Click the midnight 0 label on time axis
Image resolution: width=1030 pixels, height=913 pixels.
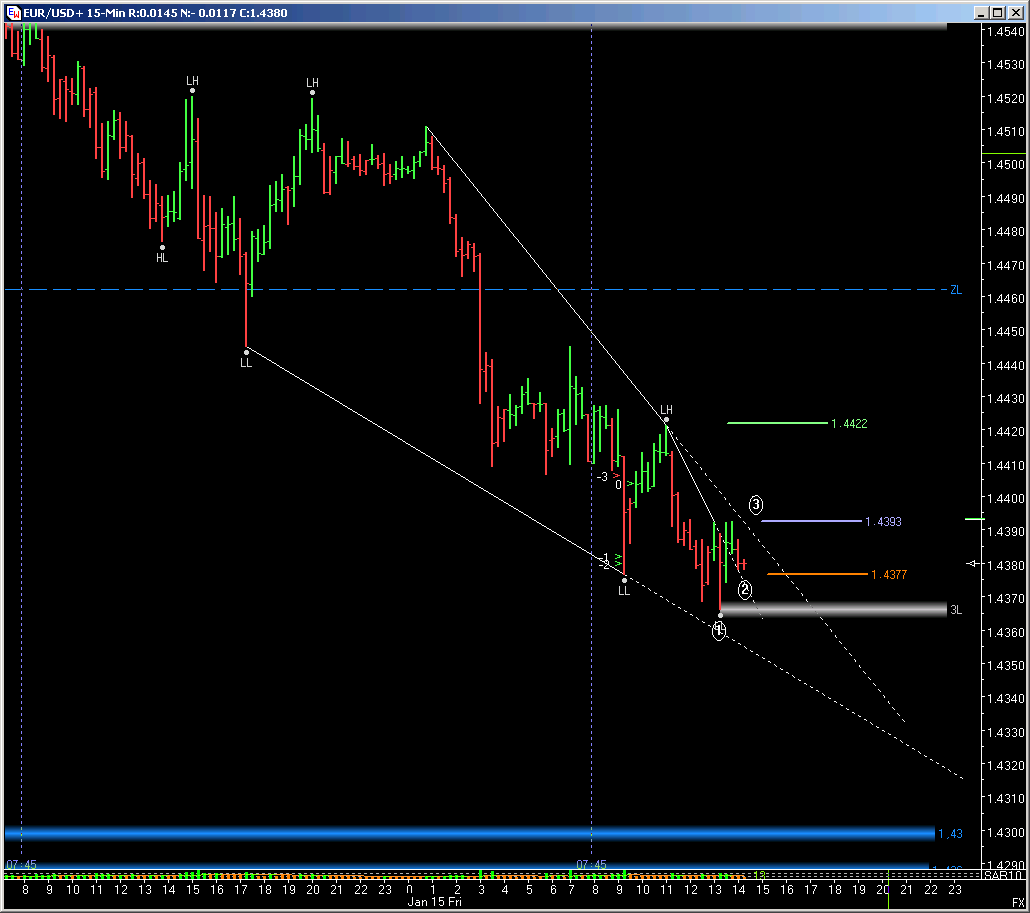tap(410, 889)
